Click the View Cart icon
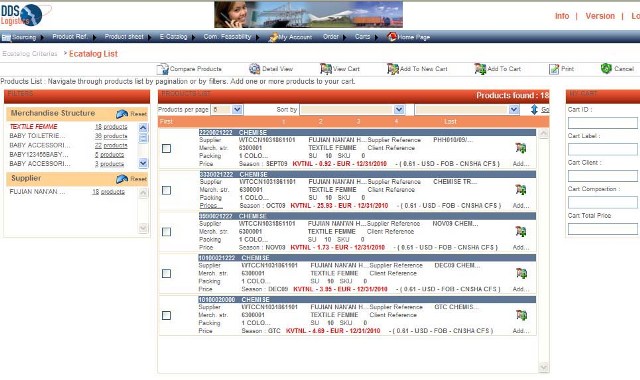640x380 pixels. coord(326,69)
